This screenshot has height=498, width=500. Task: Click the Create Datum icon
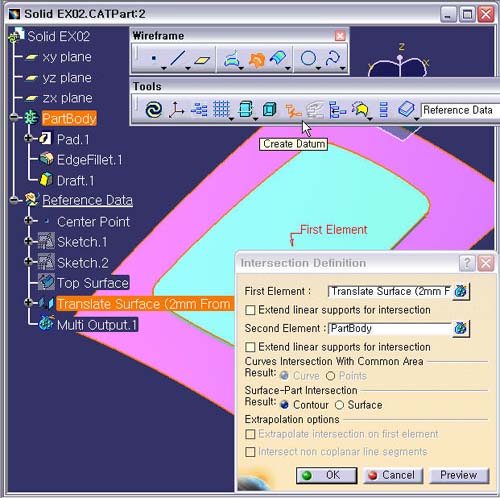point(292,110)
